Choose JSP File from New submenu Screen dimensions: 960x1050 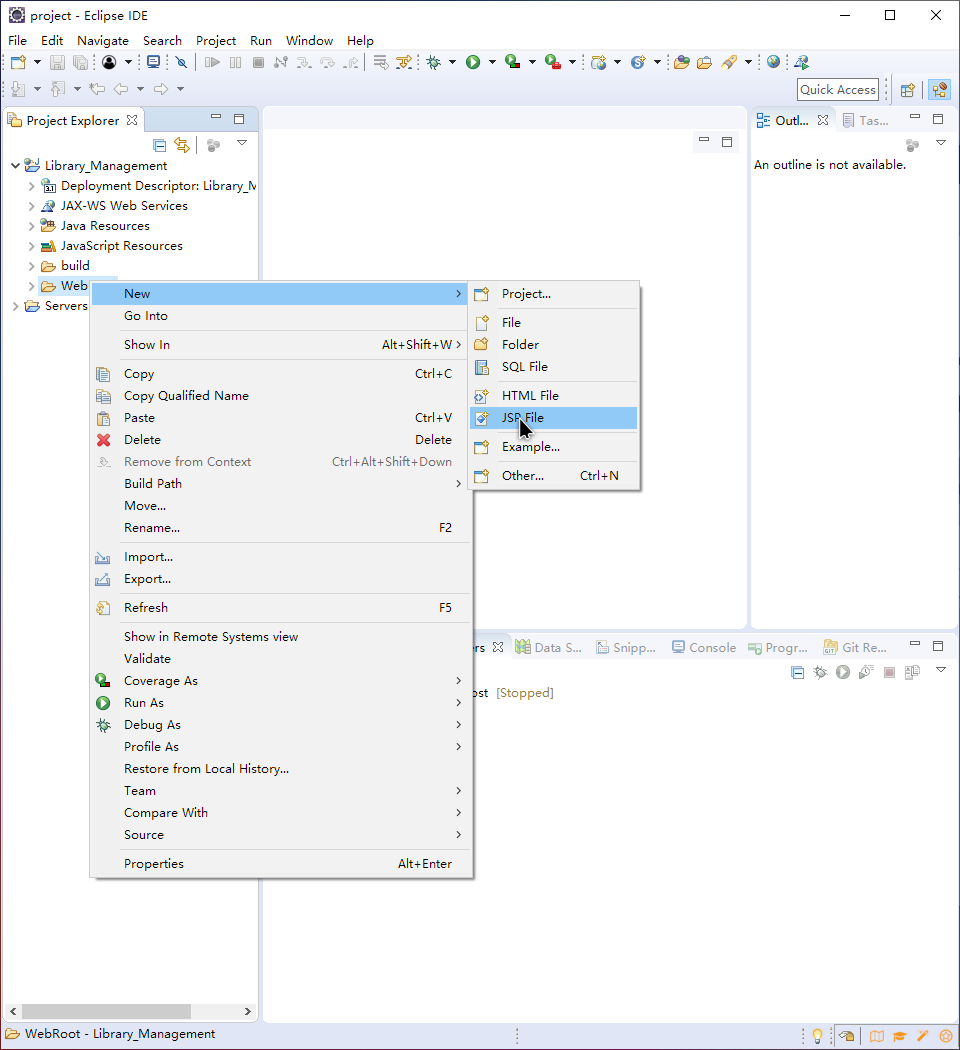tap(554, 418)
